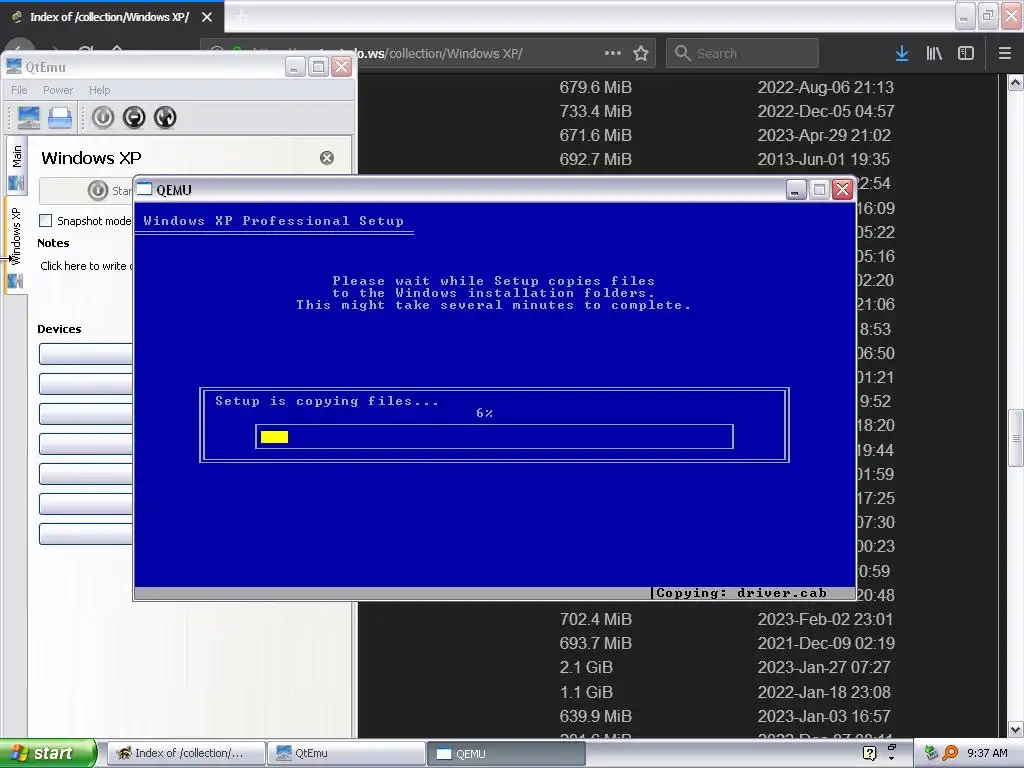Click the 2023-Feb-02 23:01 date entry
Image resolution: width=1024 pixels, height=768 pixels.
825,619
